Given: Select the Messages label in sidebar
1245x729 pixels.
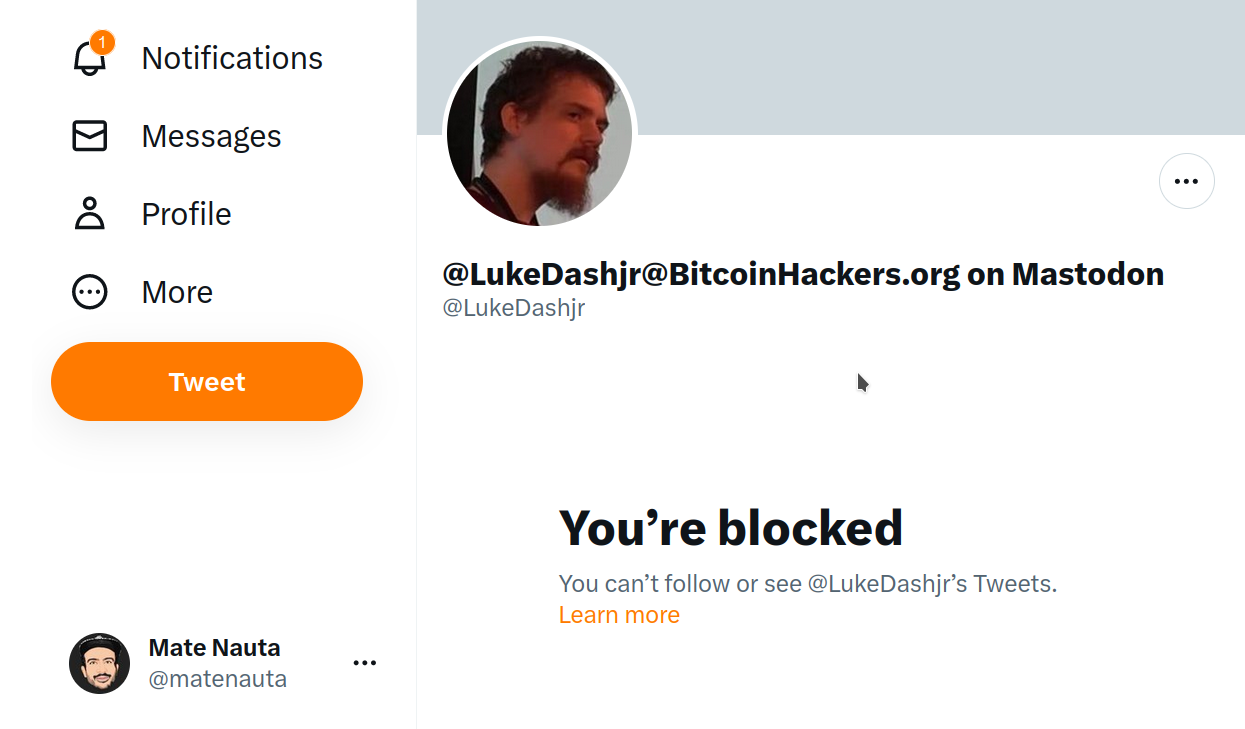Looking at the screenshot, I should [x=211, y=136].
